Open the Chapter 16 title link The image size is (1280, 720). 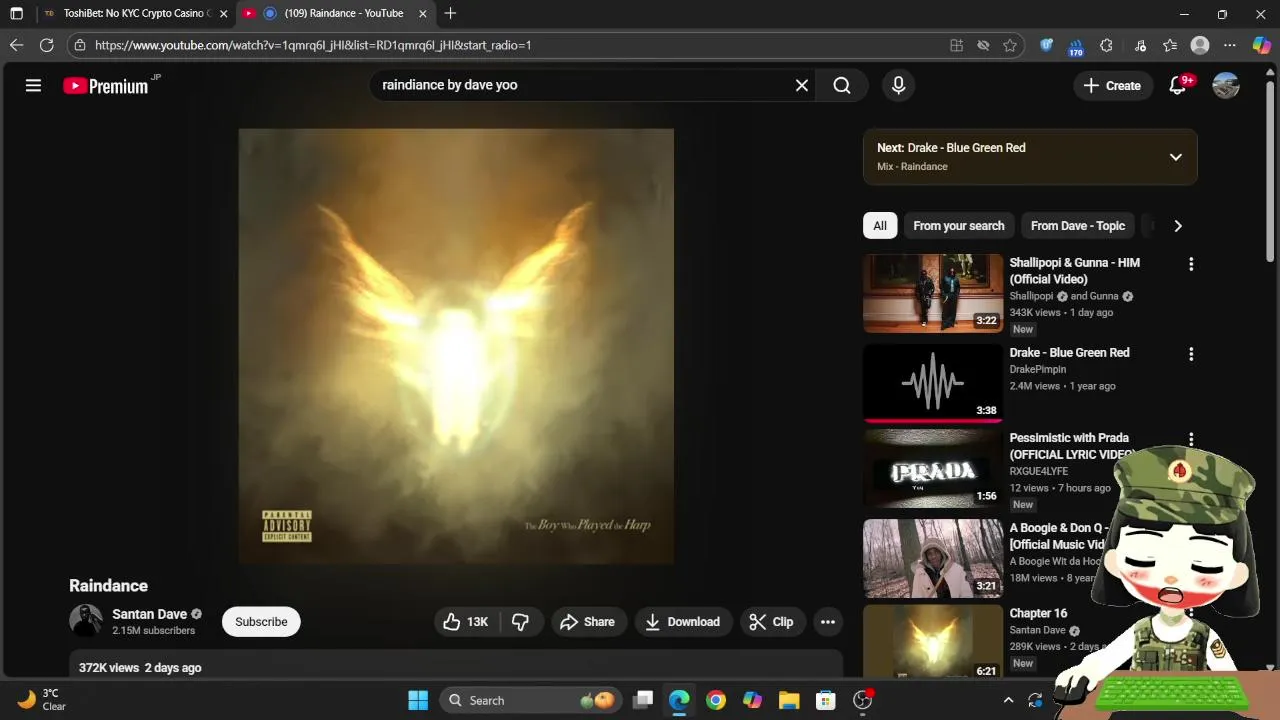tap(1038, 613)
